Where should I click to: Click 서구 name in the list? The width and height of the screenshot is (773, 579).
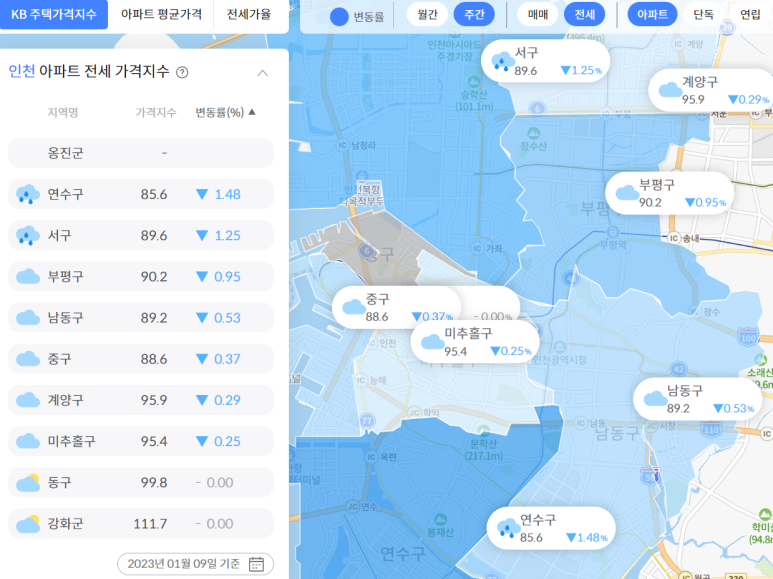click(59, 235)
